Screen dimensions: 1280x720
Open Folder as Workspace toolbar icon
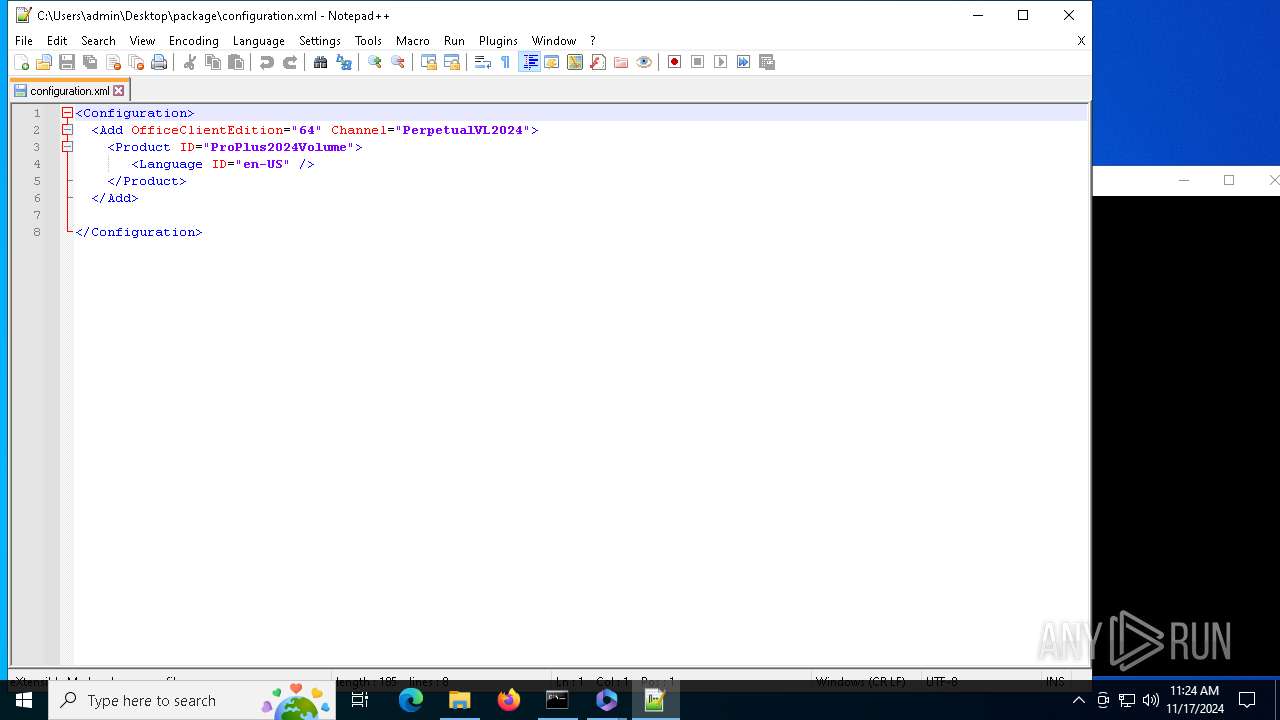click(x=621, y=62)
